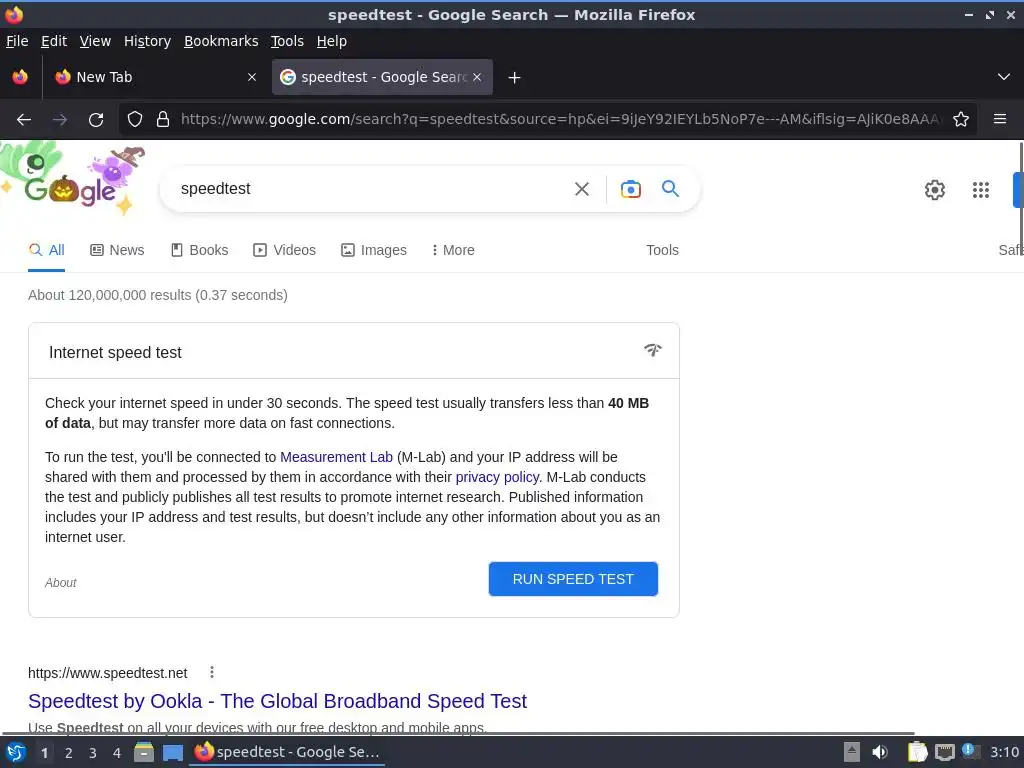The image size is (1024, 768).
Task: Click the Firefox address bar URL
Action: pyautogui.click(x=560, y=119)
